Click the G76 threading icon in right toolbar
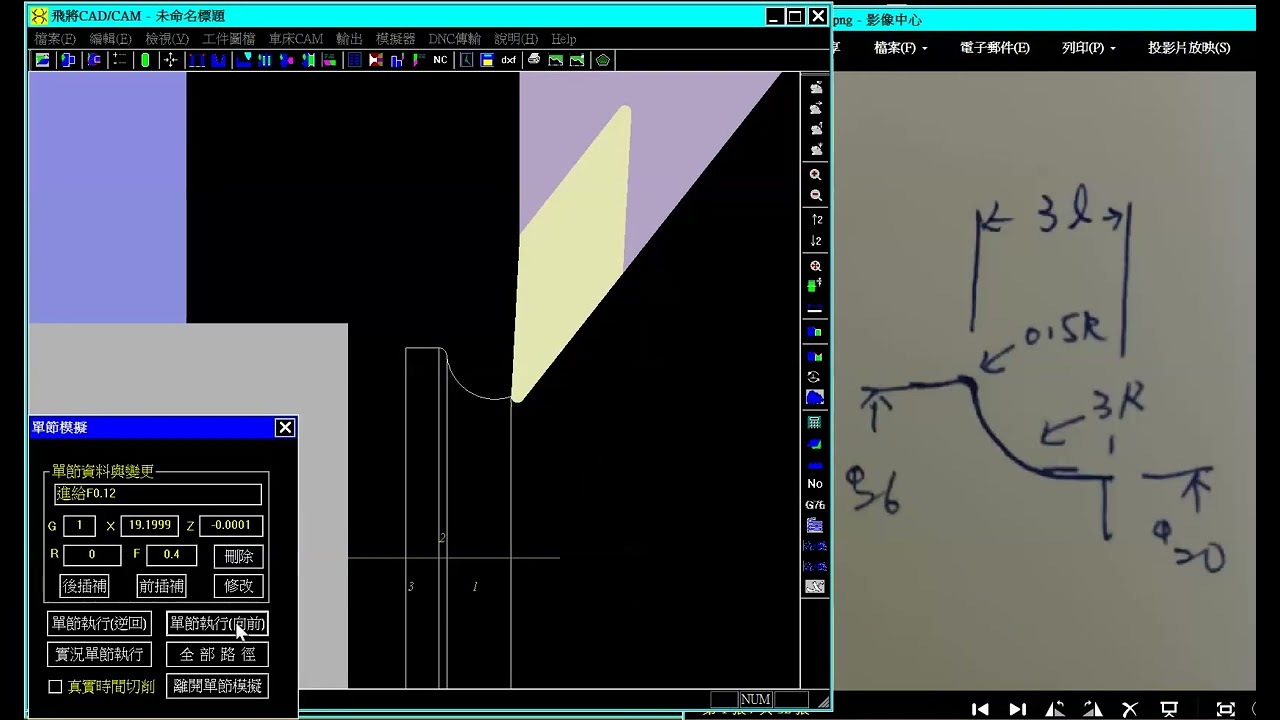The image size is (1280, 720). [x=815, y=505]
